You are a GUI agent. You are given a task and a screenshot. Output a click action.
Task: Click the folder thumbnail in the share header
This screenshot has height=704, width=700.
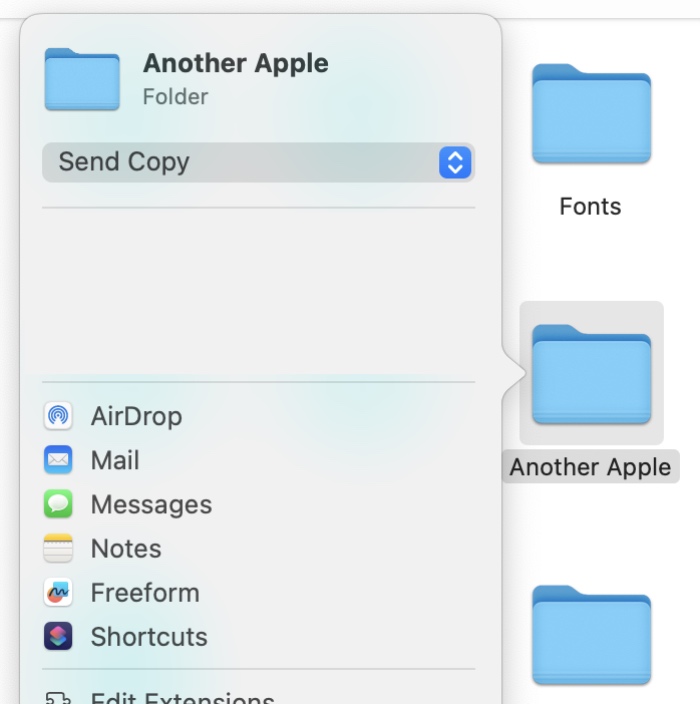pos(82,79)
